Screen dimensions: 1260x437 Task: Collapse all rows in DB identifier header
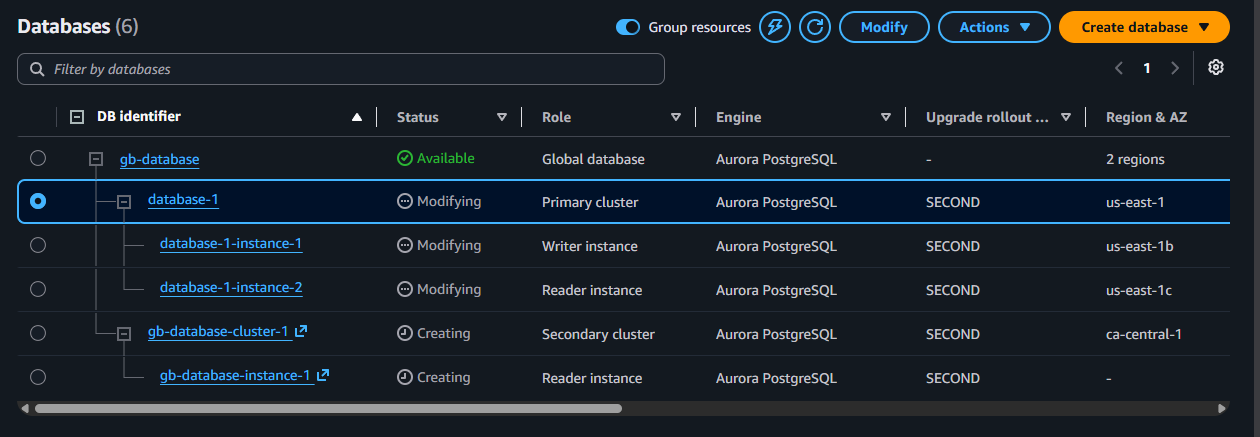[x=77, y=117]
